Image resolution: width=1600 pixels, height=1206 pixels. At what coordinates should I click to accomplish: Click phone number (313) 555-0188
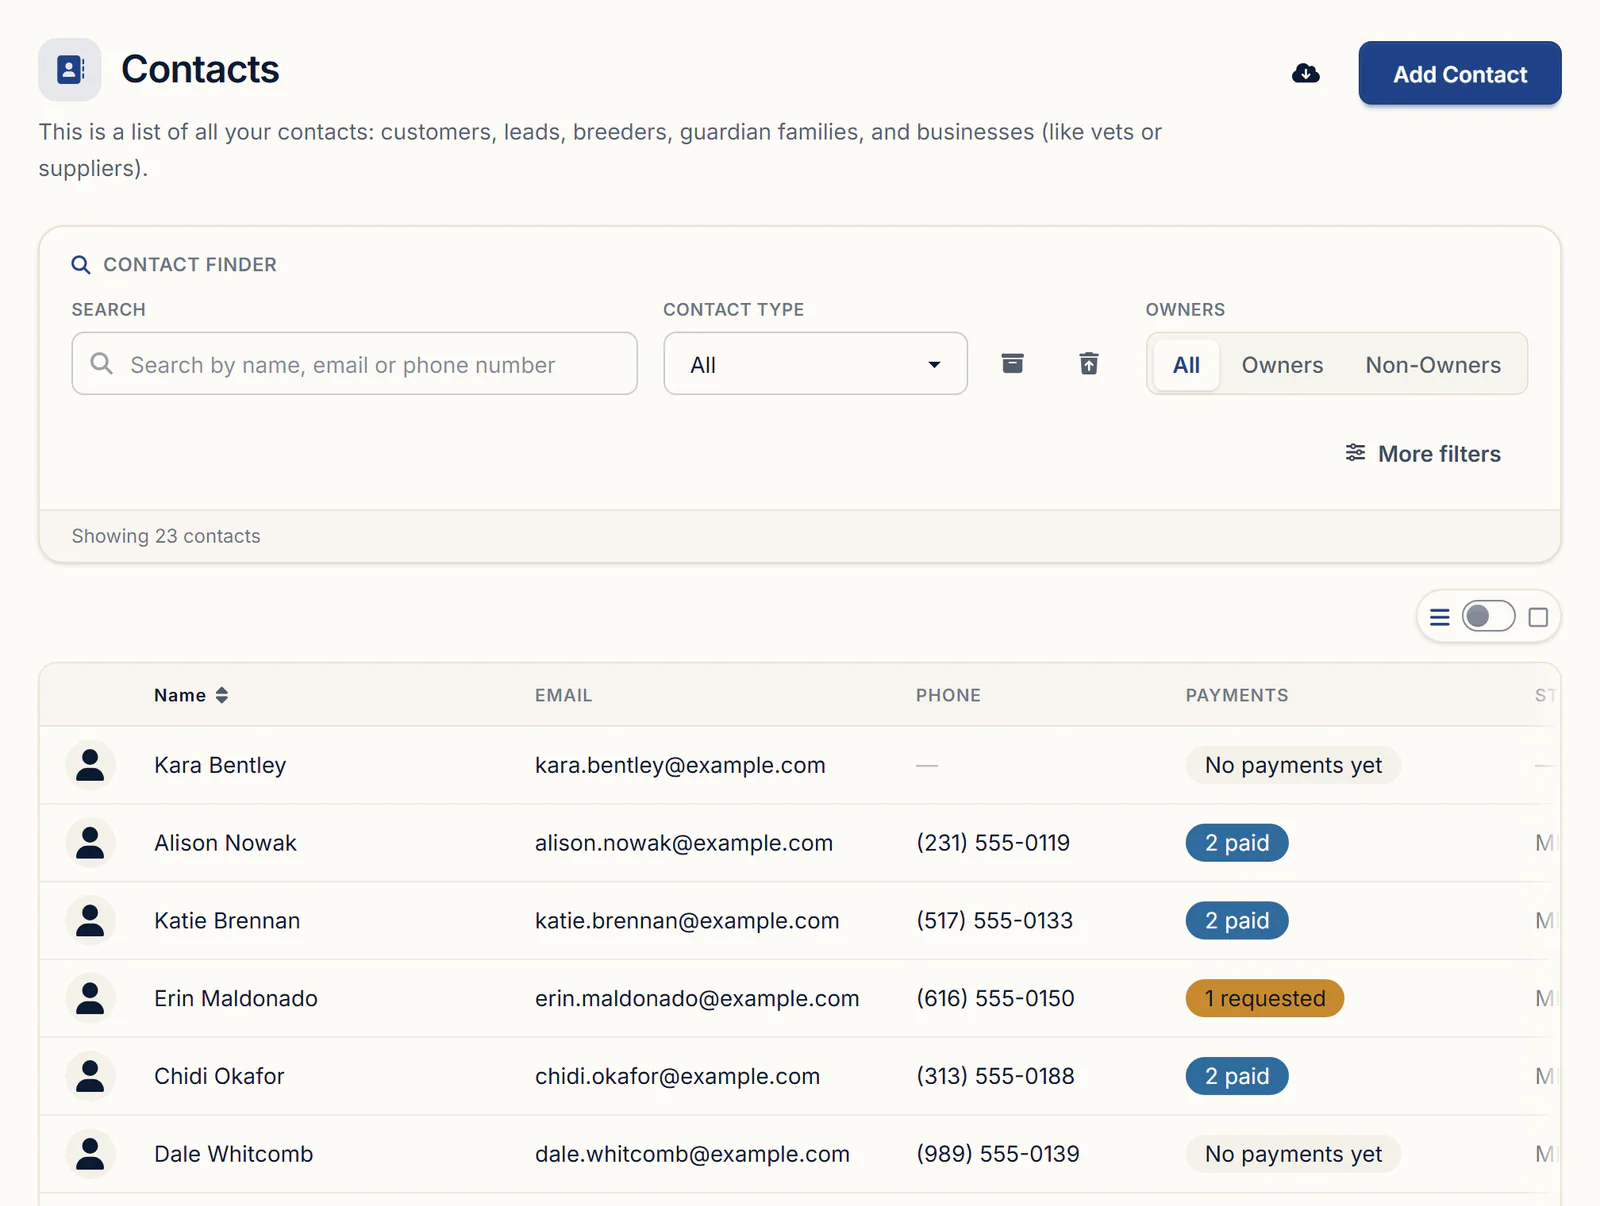[995, 1076]
